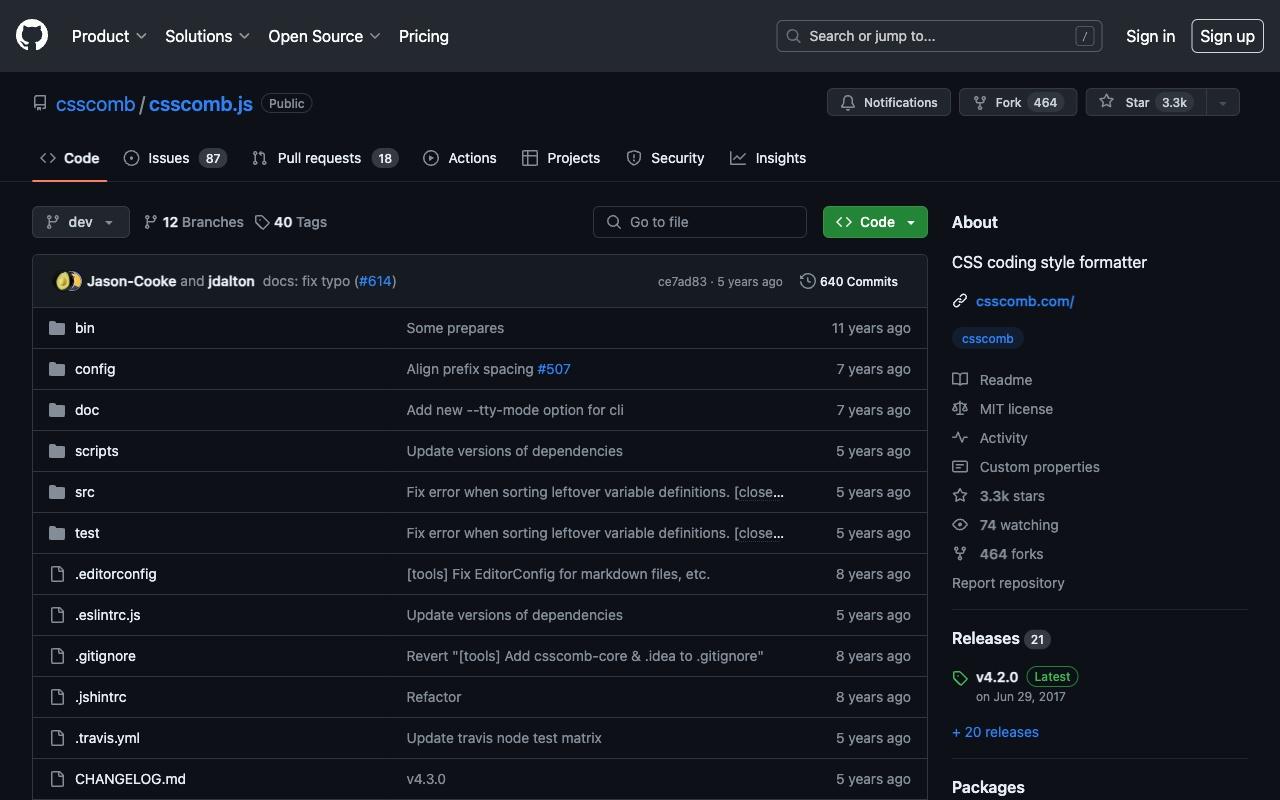
Task: Click the csscomb topic tag
Action: [988, 339]
